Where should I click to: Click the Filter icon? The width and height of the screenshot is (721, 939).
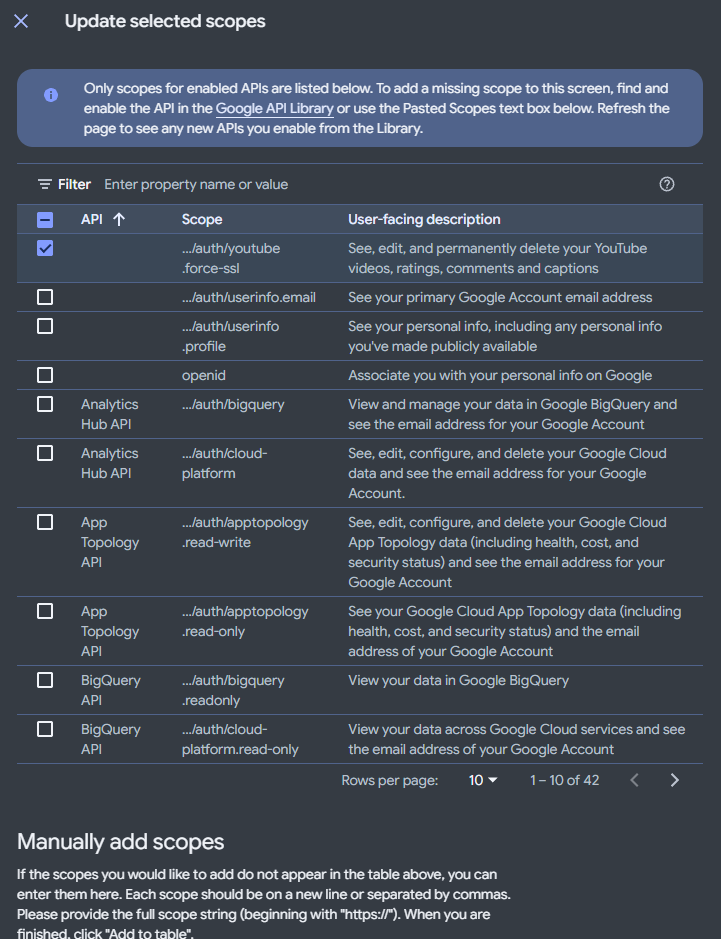coord(44,184)
